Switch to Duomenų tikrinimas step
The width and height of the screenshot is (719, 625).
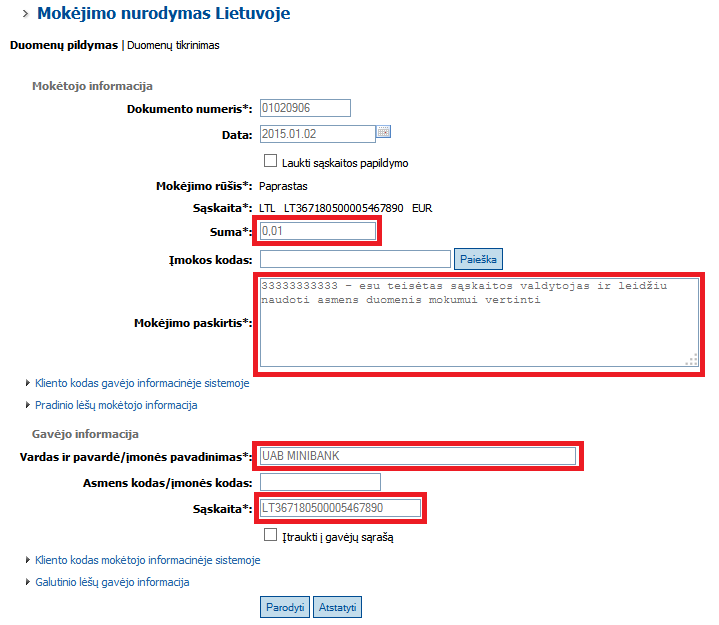[173, 45]
